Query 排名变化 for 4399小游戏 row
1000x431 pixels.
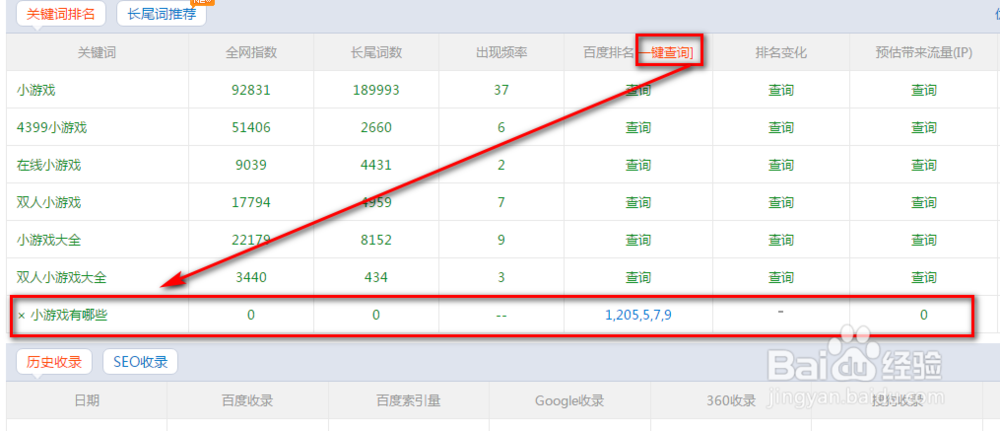pyautogui.click(x=781, y=128)
